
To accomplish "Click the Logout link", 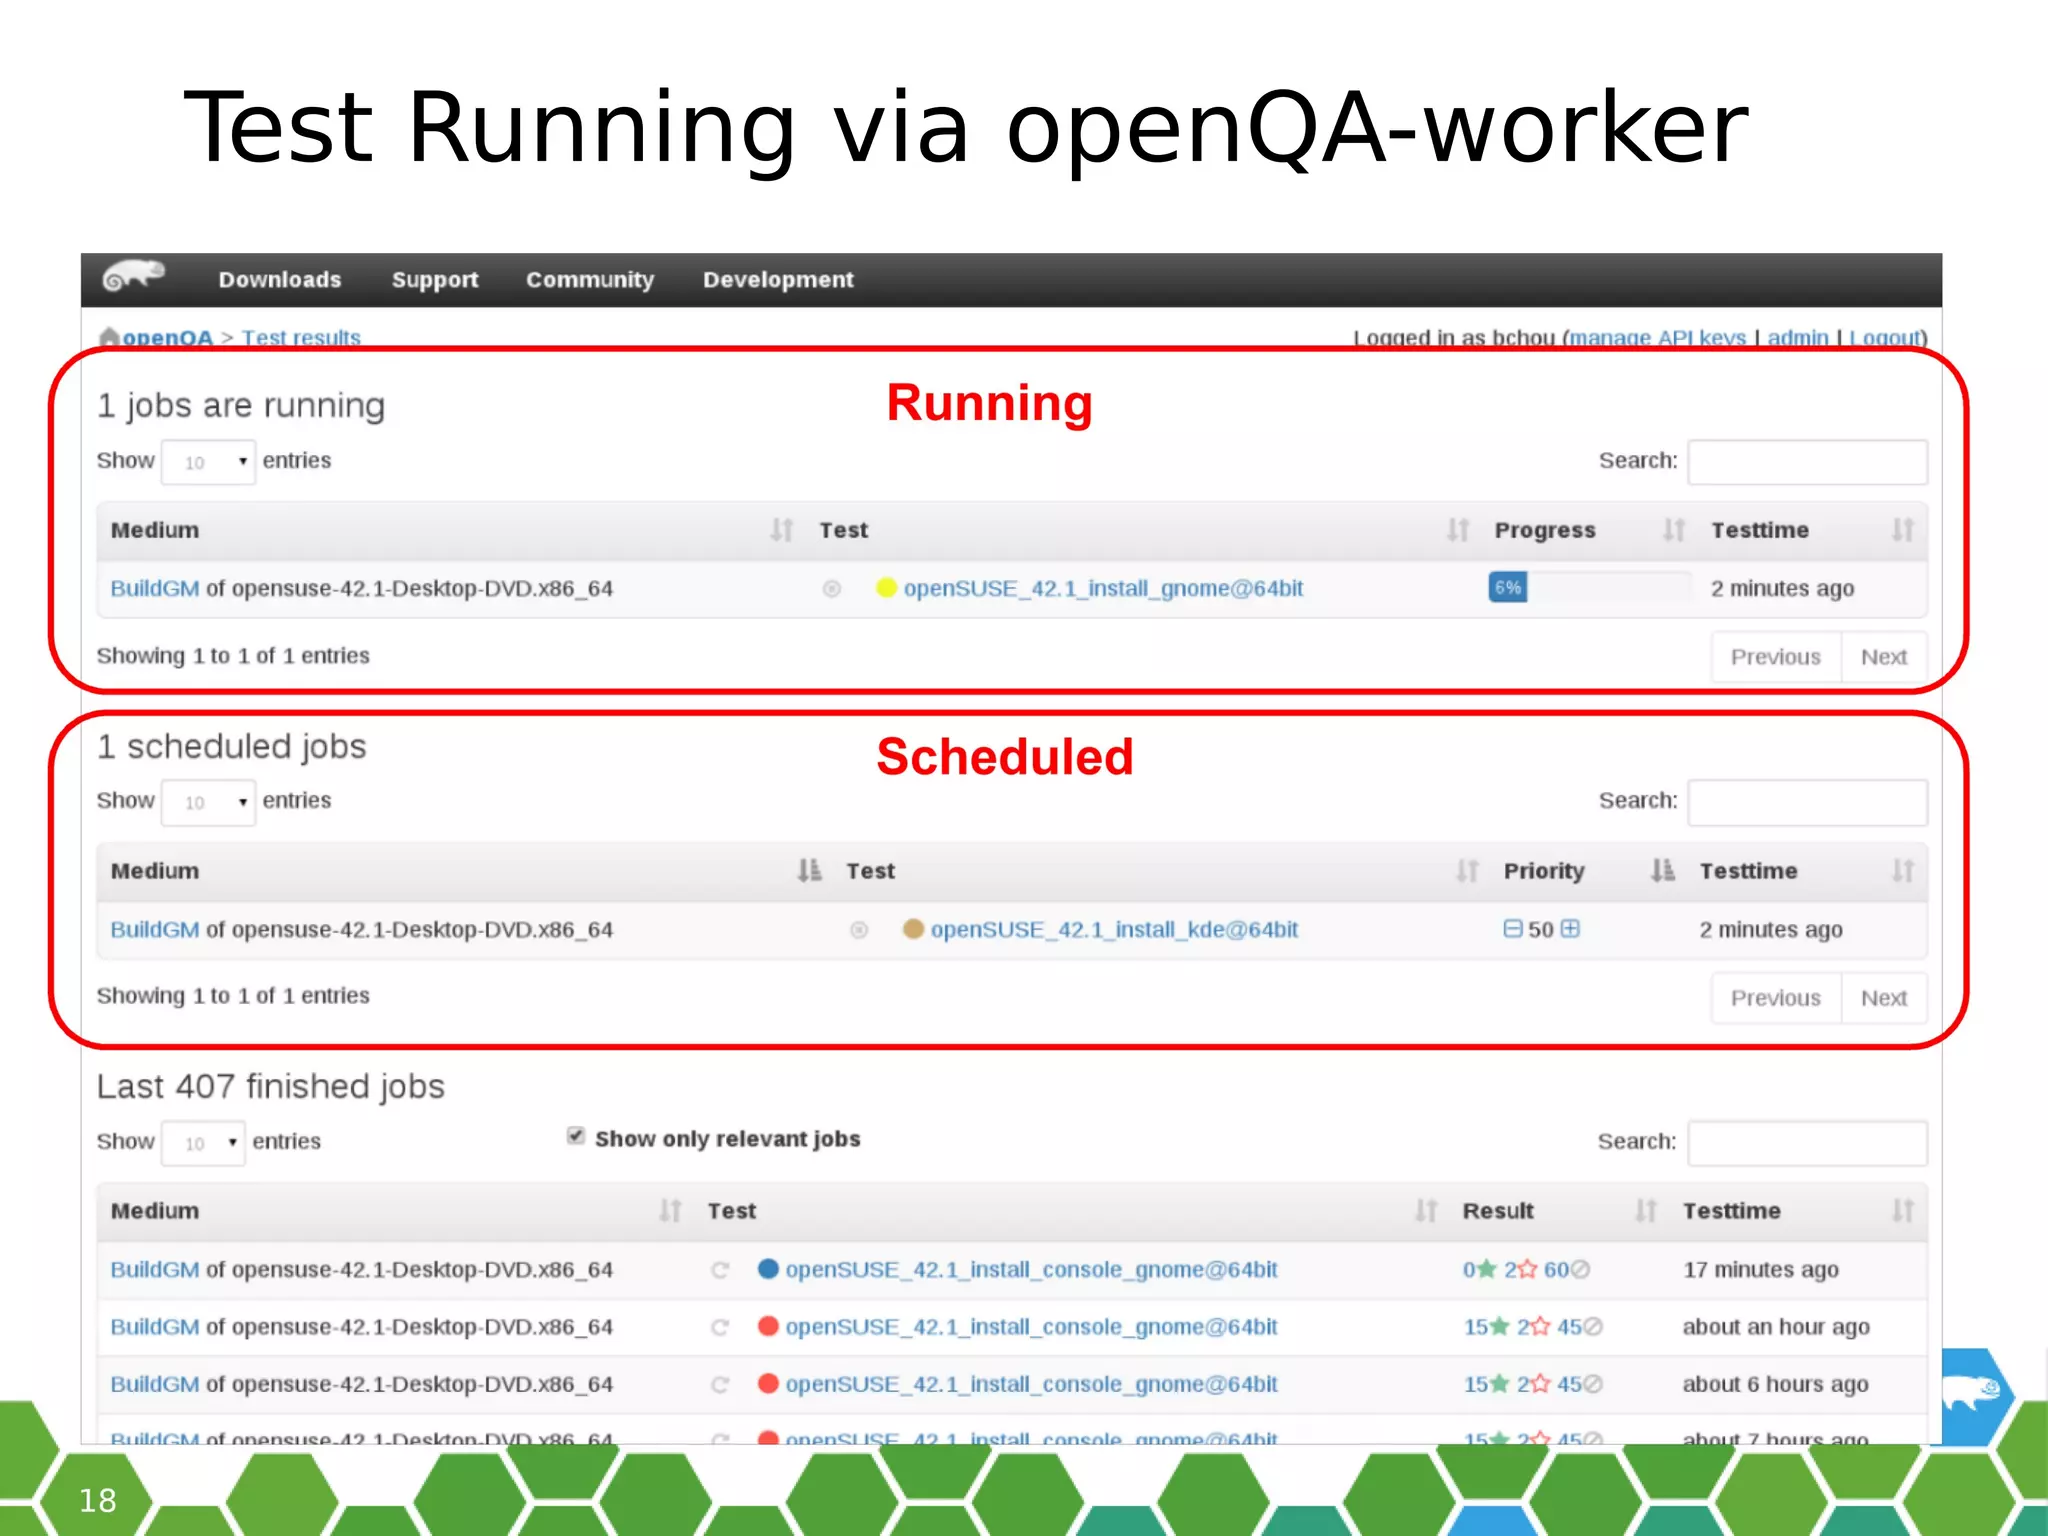I will tap(1884, 338).
